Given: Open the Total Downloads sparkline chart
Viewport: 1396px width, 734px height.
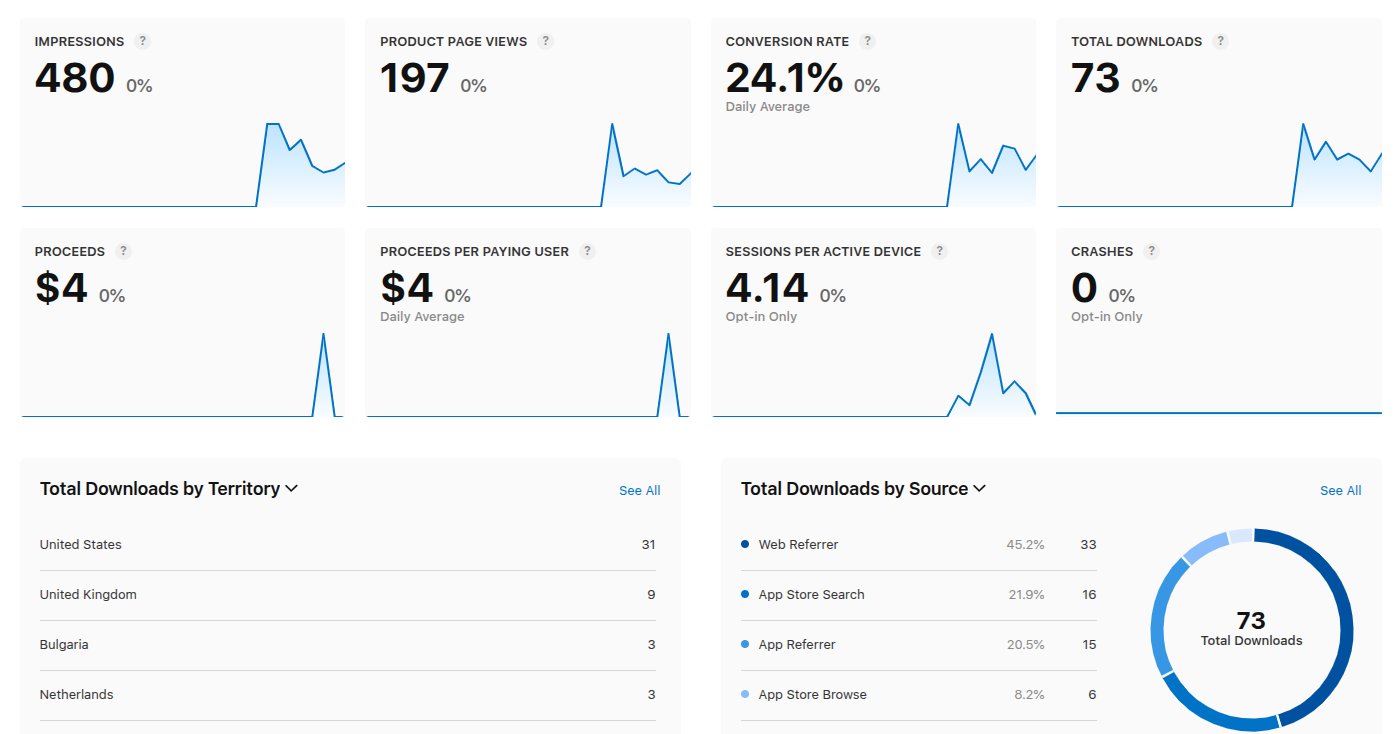Looking at the screenshot, I should click(1219, 164).
